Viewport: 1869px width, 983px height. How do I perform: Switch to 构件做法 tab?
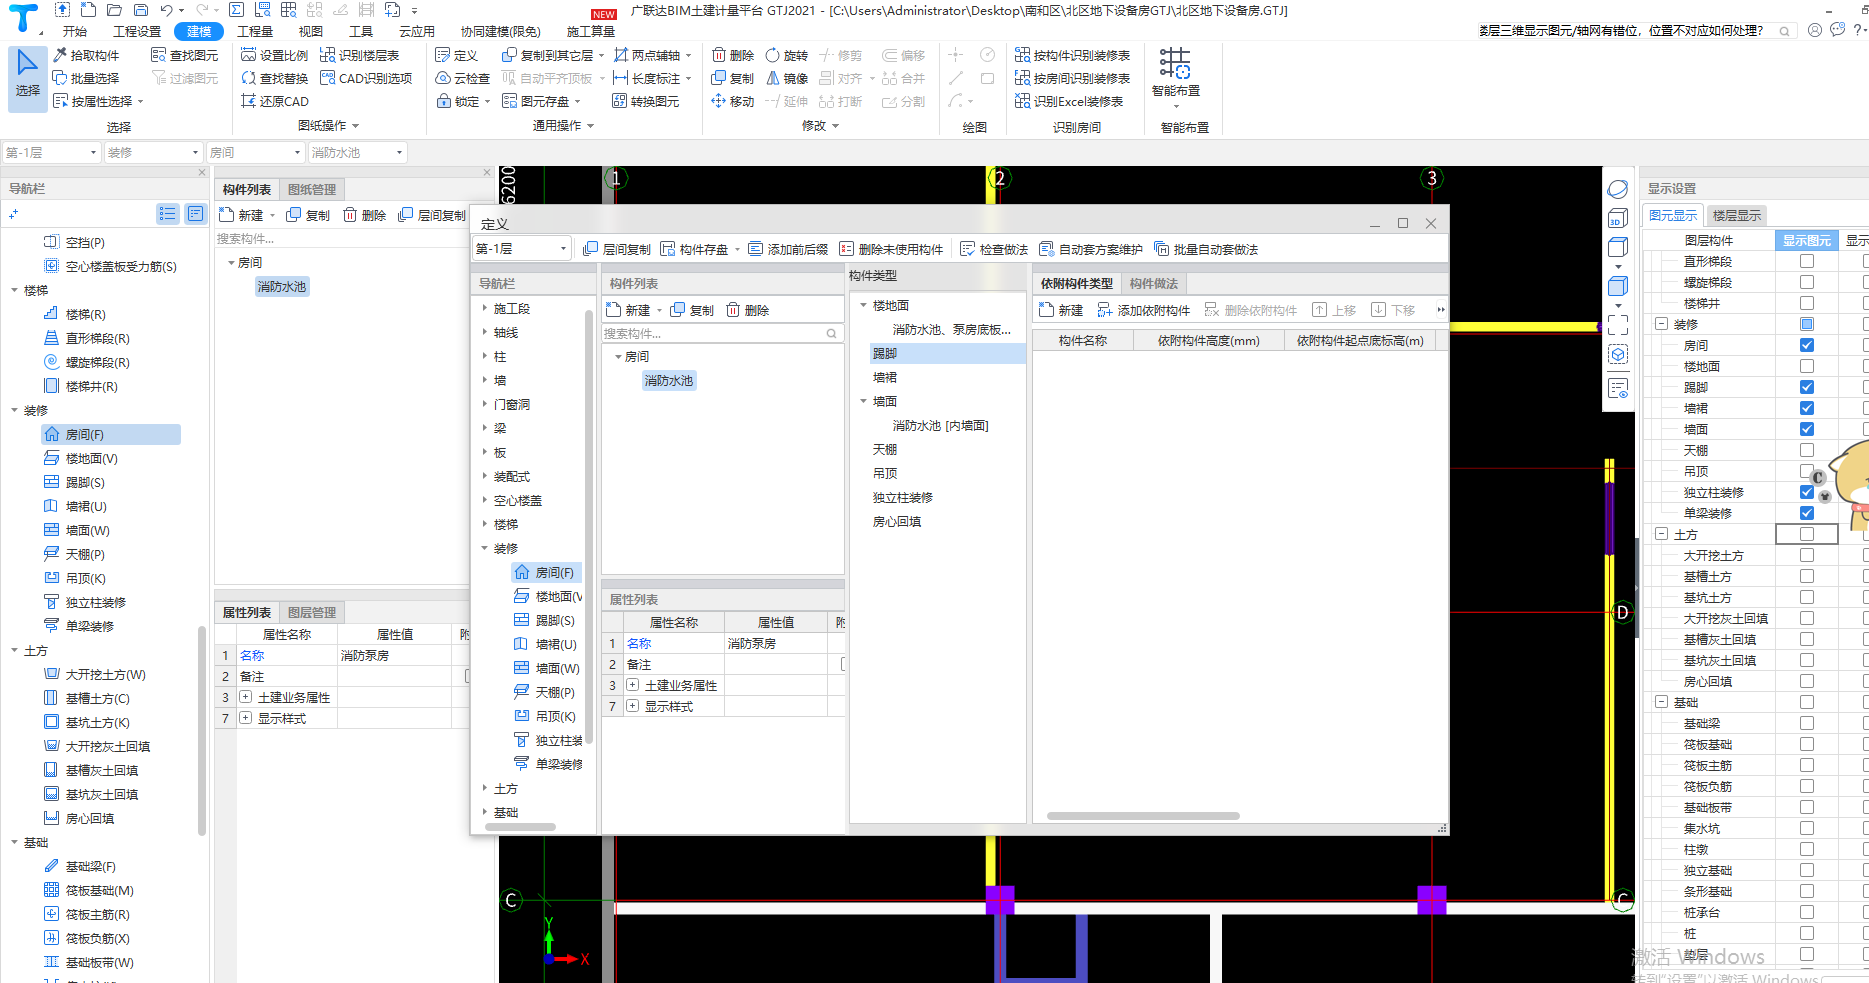[x=1154, y=283]
